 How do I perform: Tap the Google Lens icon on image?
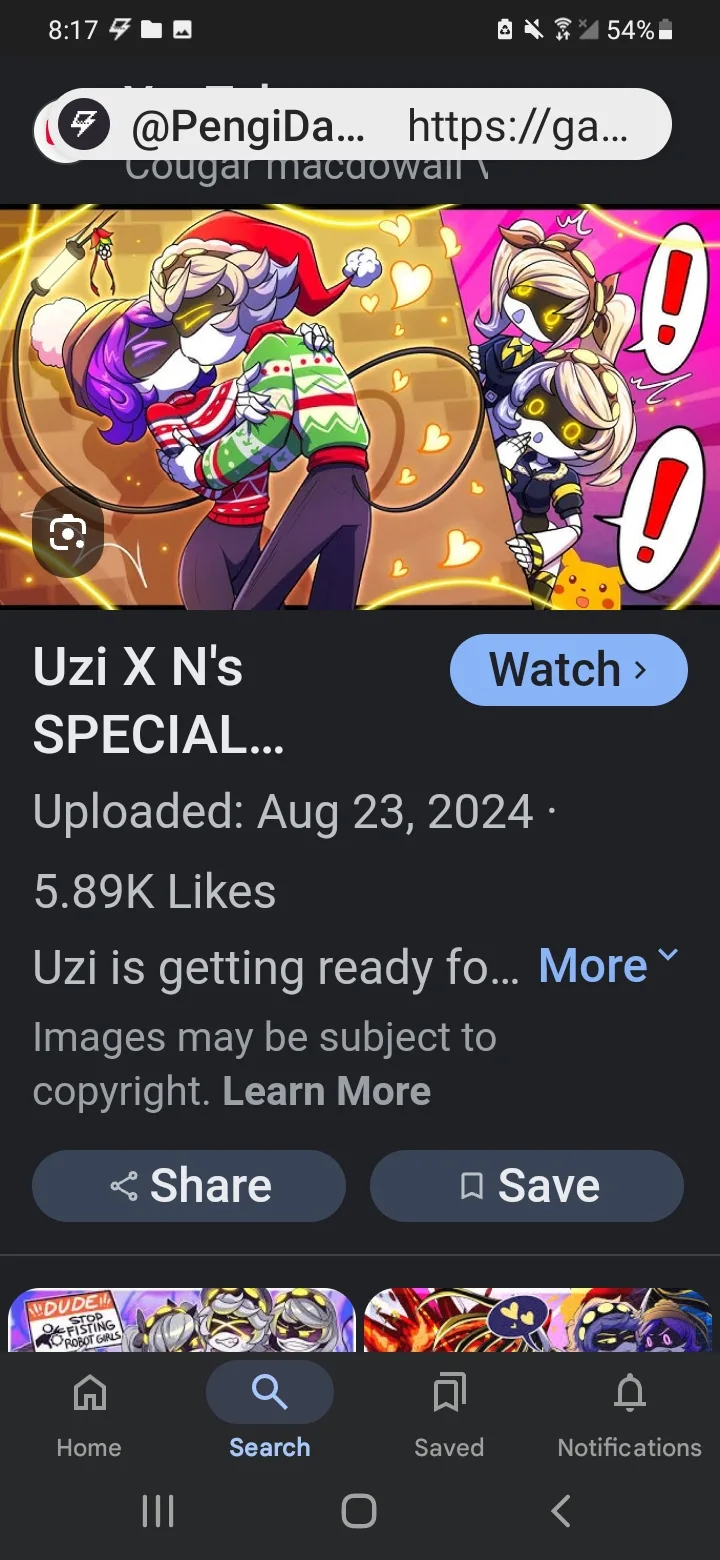coord(67,534)
